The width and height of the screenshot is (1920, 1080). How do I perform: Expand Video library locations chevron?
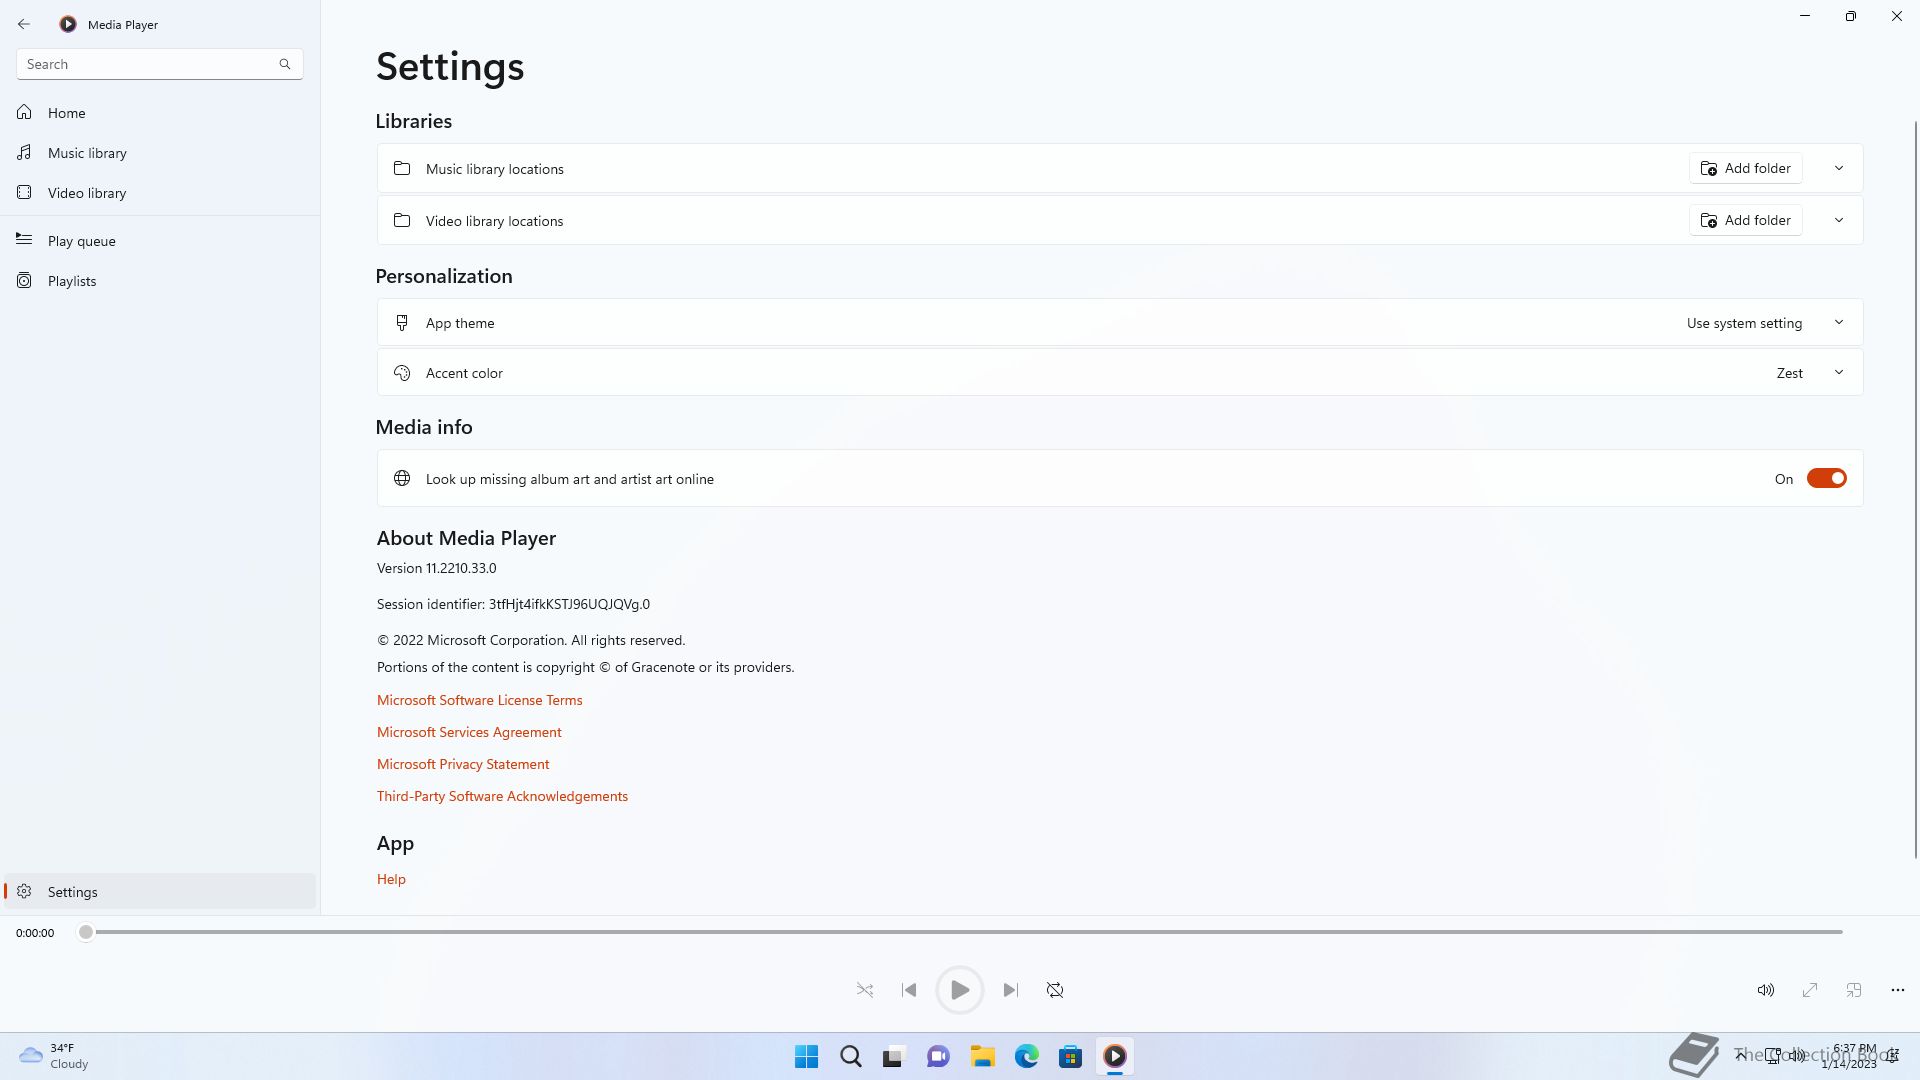(1839, 220)
